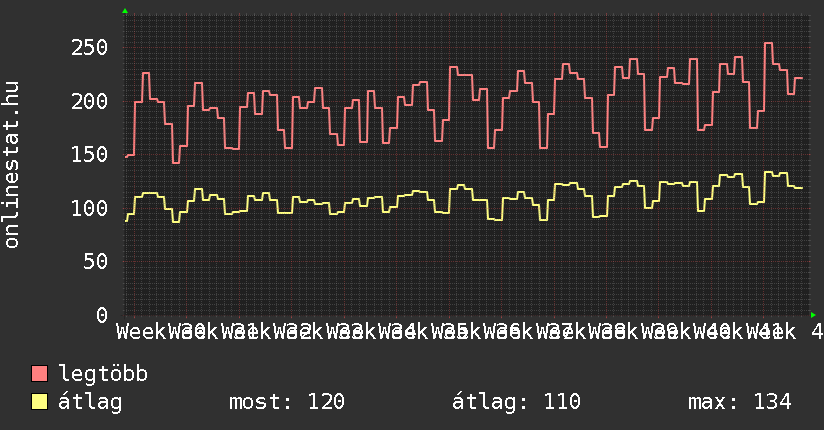Click the 0 y-axis label
This screenshot has width=824, height=430.
pos(101,315)
